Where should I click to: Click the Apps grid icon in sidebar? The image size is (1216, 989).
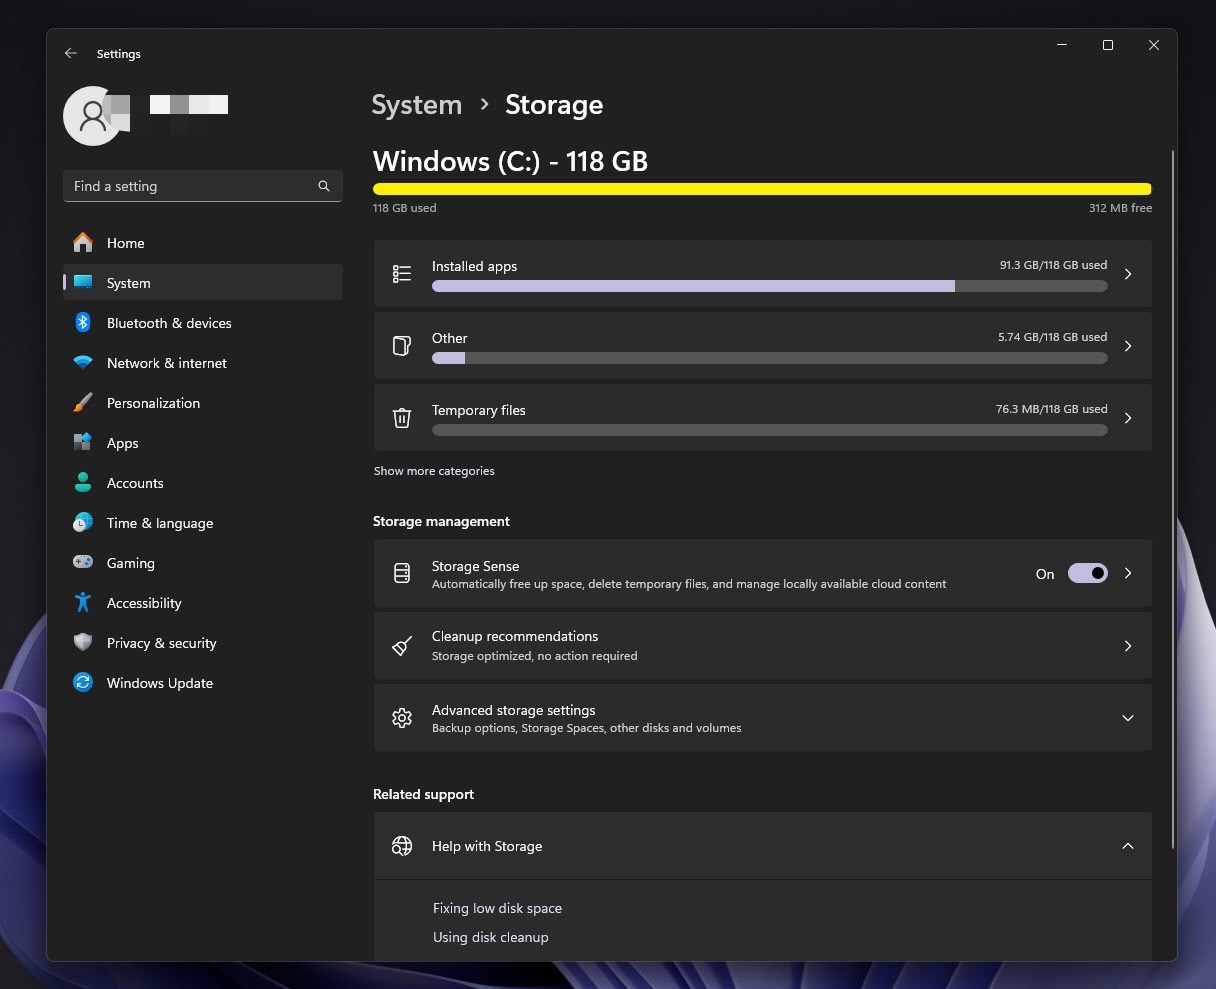pos(83,443)
